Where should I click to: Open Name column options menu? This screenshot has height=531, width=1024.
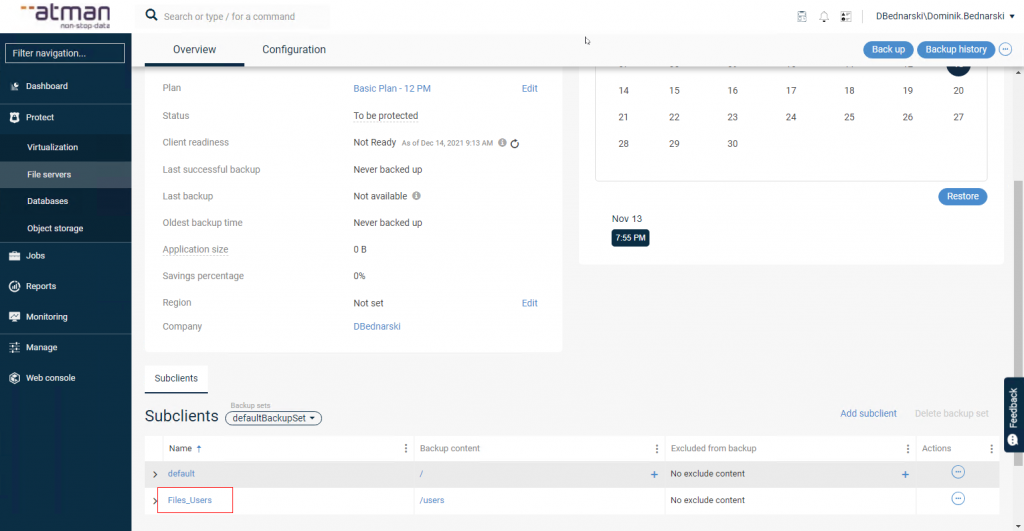[x=405, y=448]
